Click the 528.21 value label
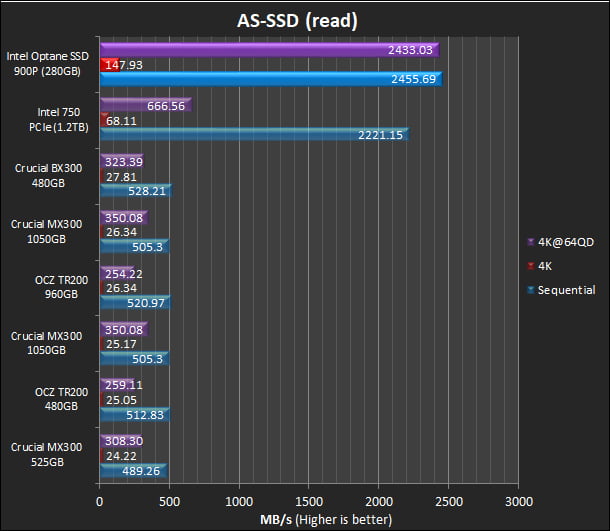 [147, 191]
